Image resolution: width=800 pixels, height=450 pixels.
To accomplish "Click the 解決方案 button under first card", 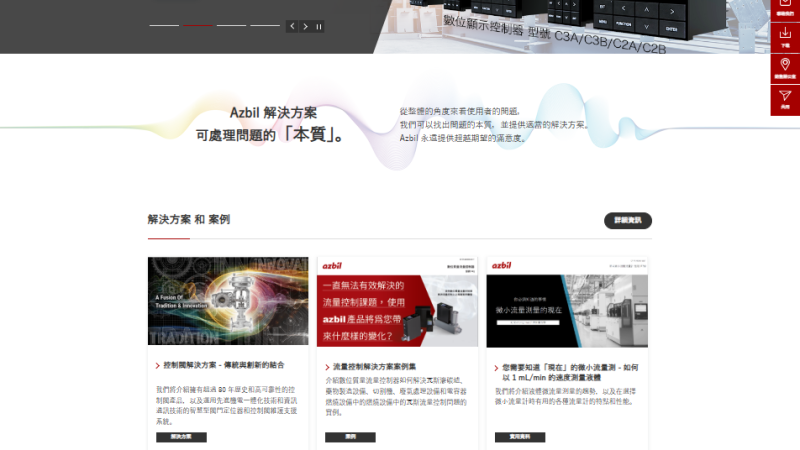I will pos(181,437).
